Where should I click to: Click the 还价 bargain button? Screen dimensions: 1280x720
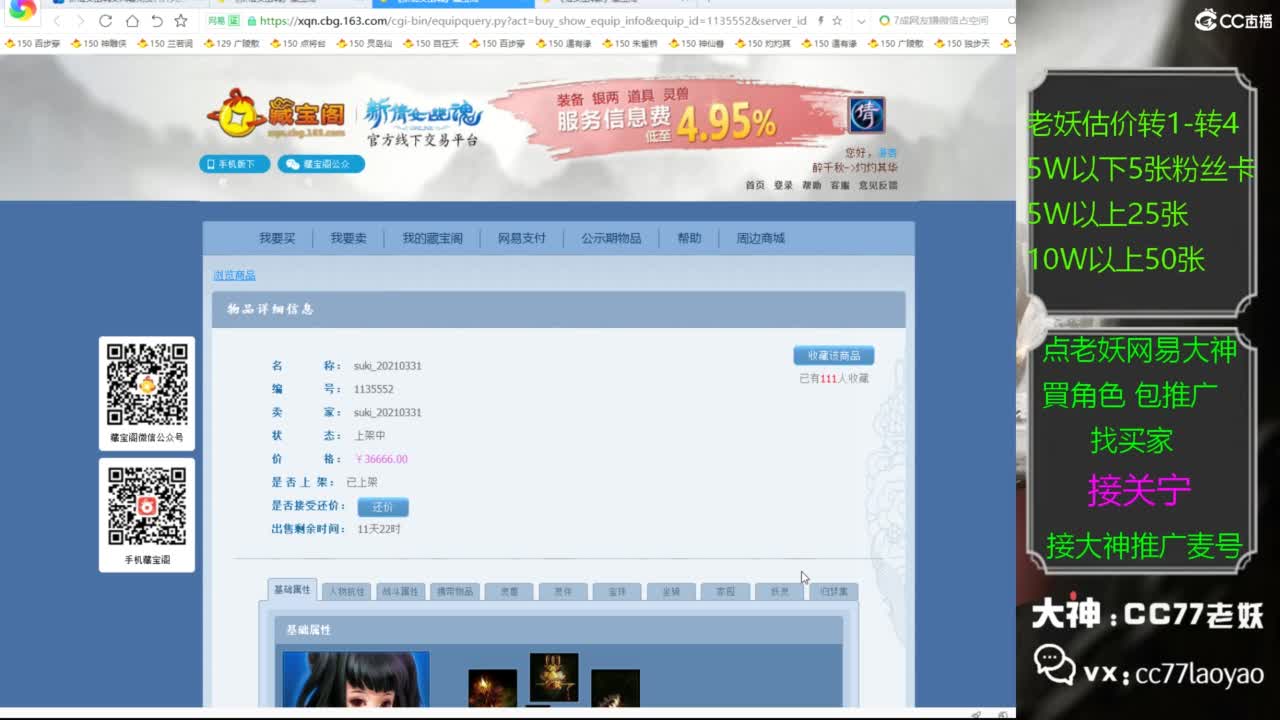coord(383,507)
